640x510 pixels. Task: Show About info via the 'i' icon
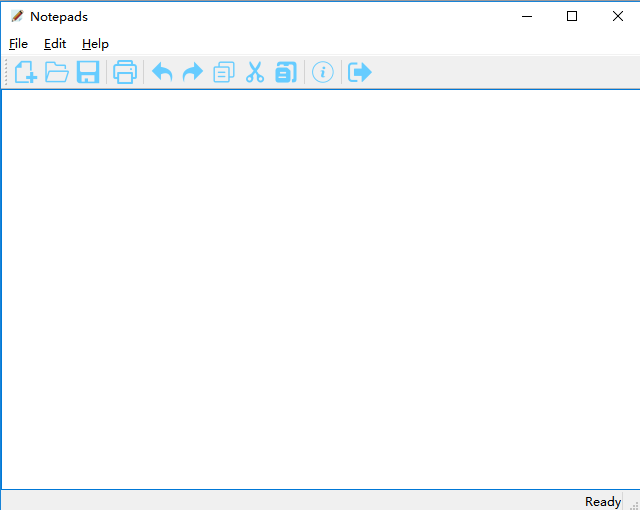tap(323, 72)
